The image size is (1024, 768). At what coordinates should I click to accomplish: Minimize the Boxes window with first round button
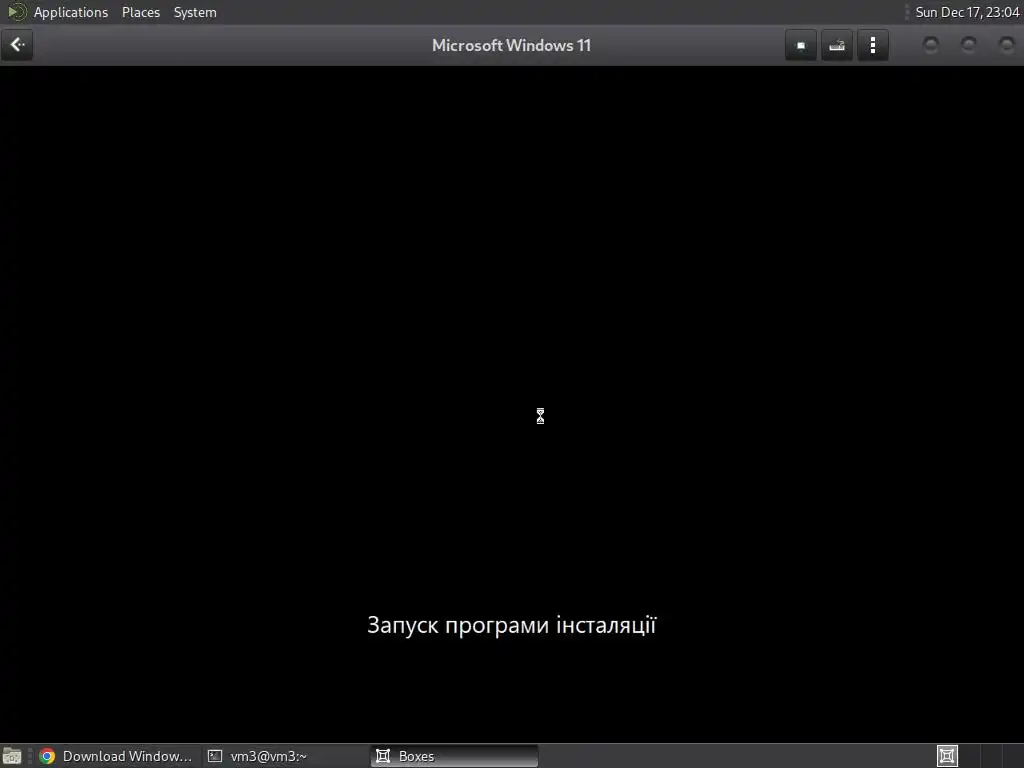[931, 45]
